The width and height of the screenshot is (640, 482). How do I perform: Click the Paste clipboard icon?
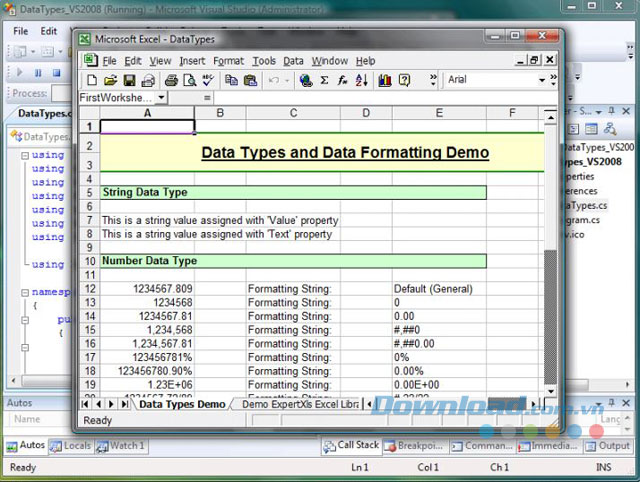tap(250, 80)
